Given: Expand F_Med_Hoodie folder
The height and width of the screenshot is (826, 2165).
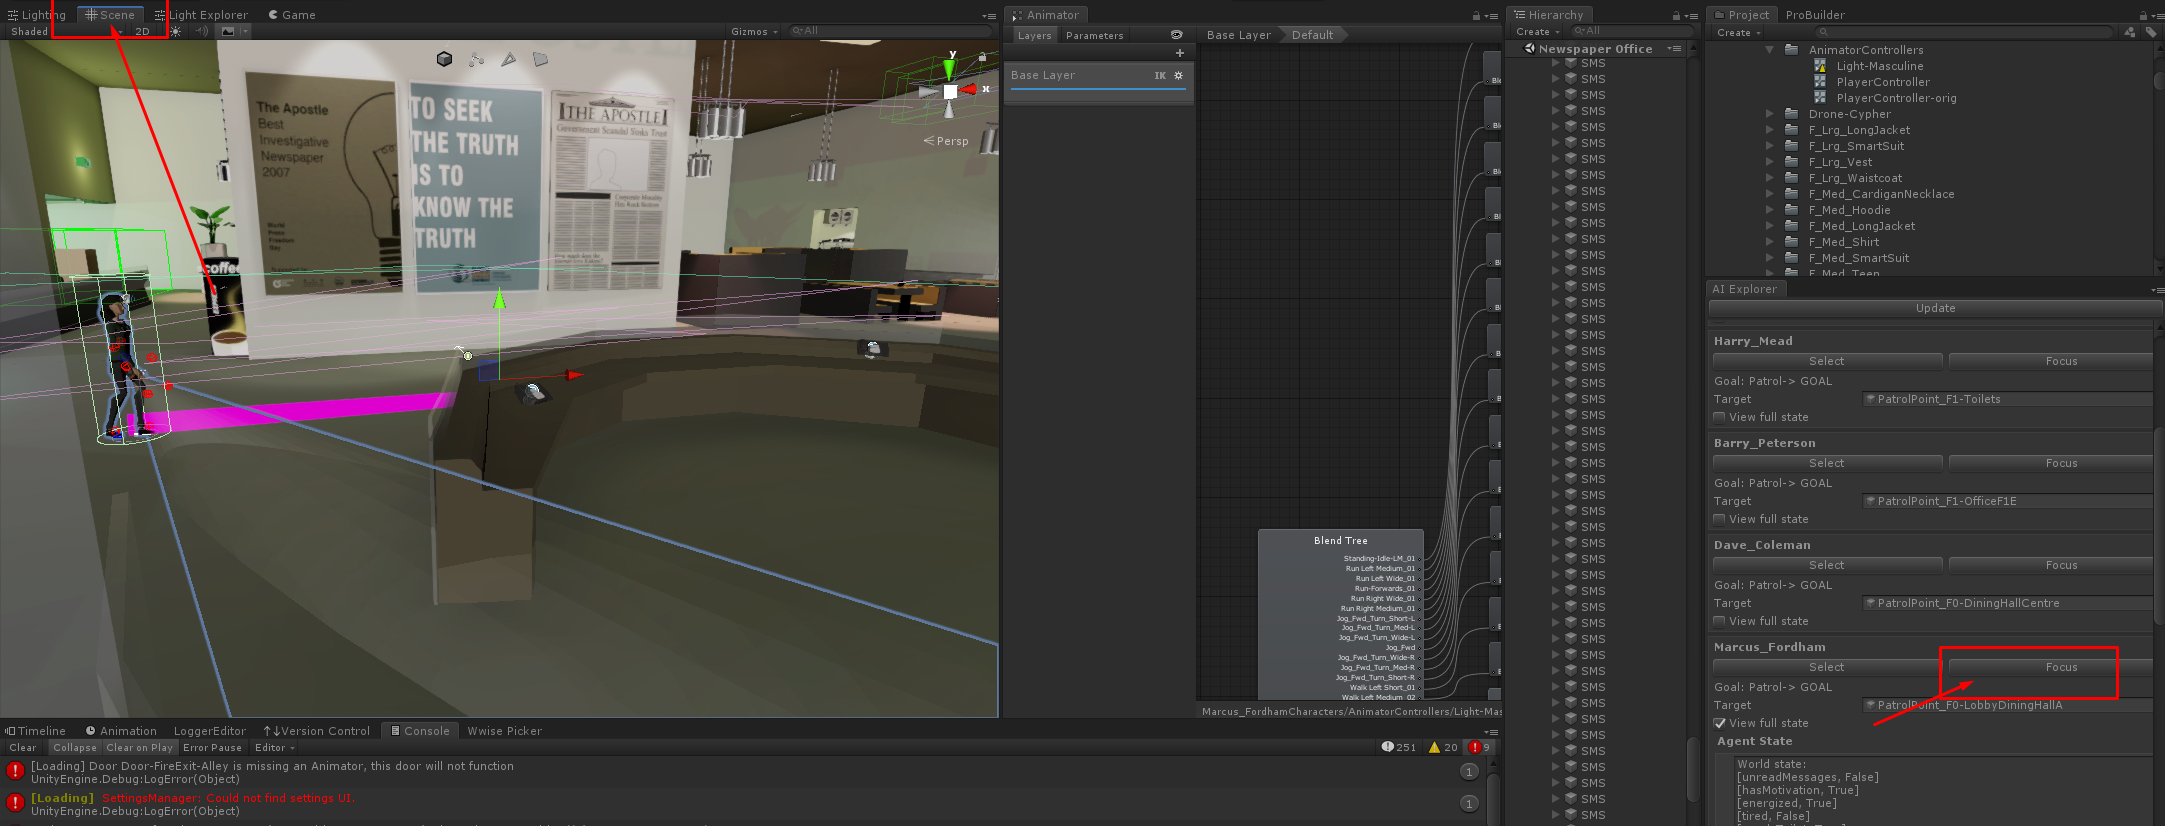Looking at the screenshot, I should [x=1770, y=210].
